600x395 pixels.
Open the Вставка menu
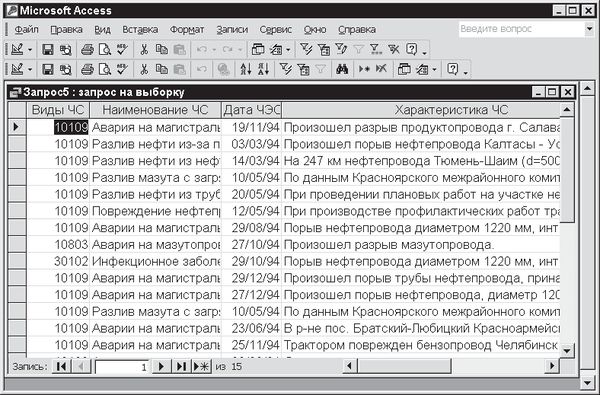[140, 29]
